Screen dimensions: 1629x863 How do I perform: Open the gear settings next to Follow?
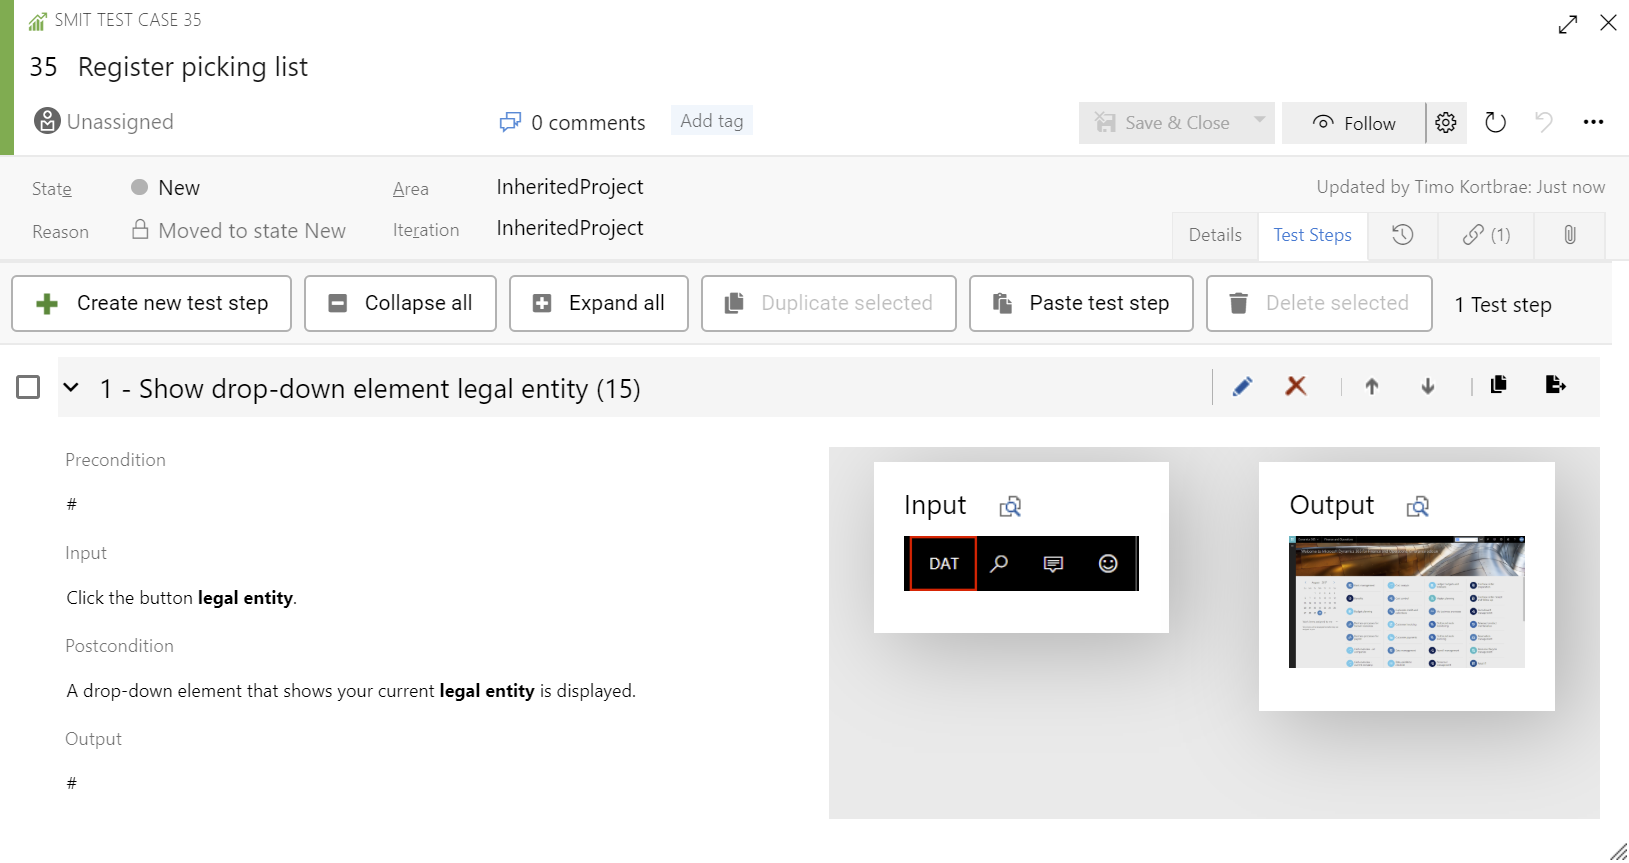(x=1446, y=123)
